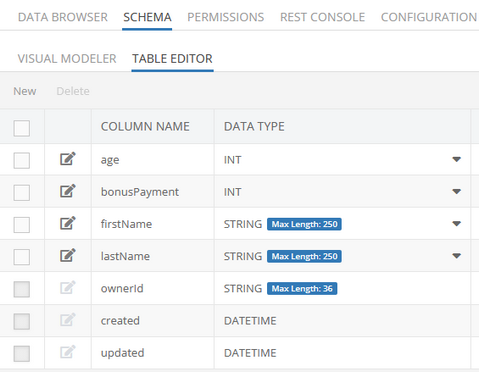Check the age row checkbox
This screenshot has height=372, width=479.
22,160
